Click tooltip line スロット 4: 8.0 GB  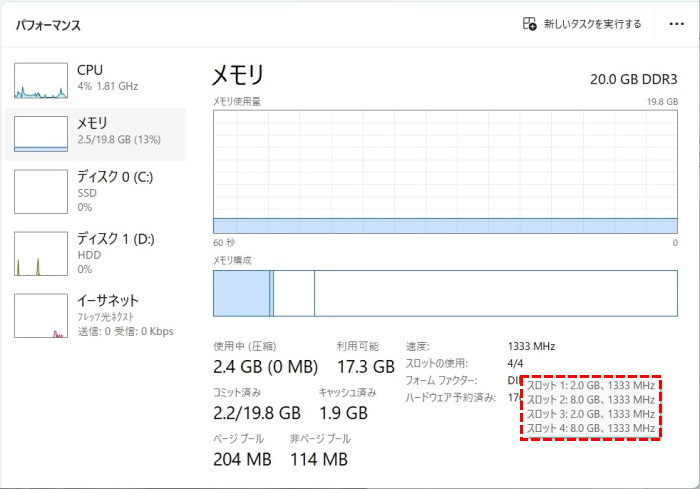590,428
